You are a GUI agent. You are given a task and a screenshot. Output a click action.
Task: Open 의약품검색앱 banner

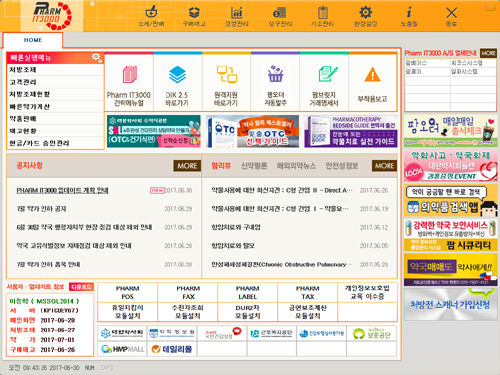click(x=451, y=201)
